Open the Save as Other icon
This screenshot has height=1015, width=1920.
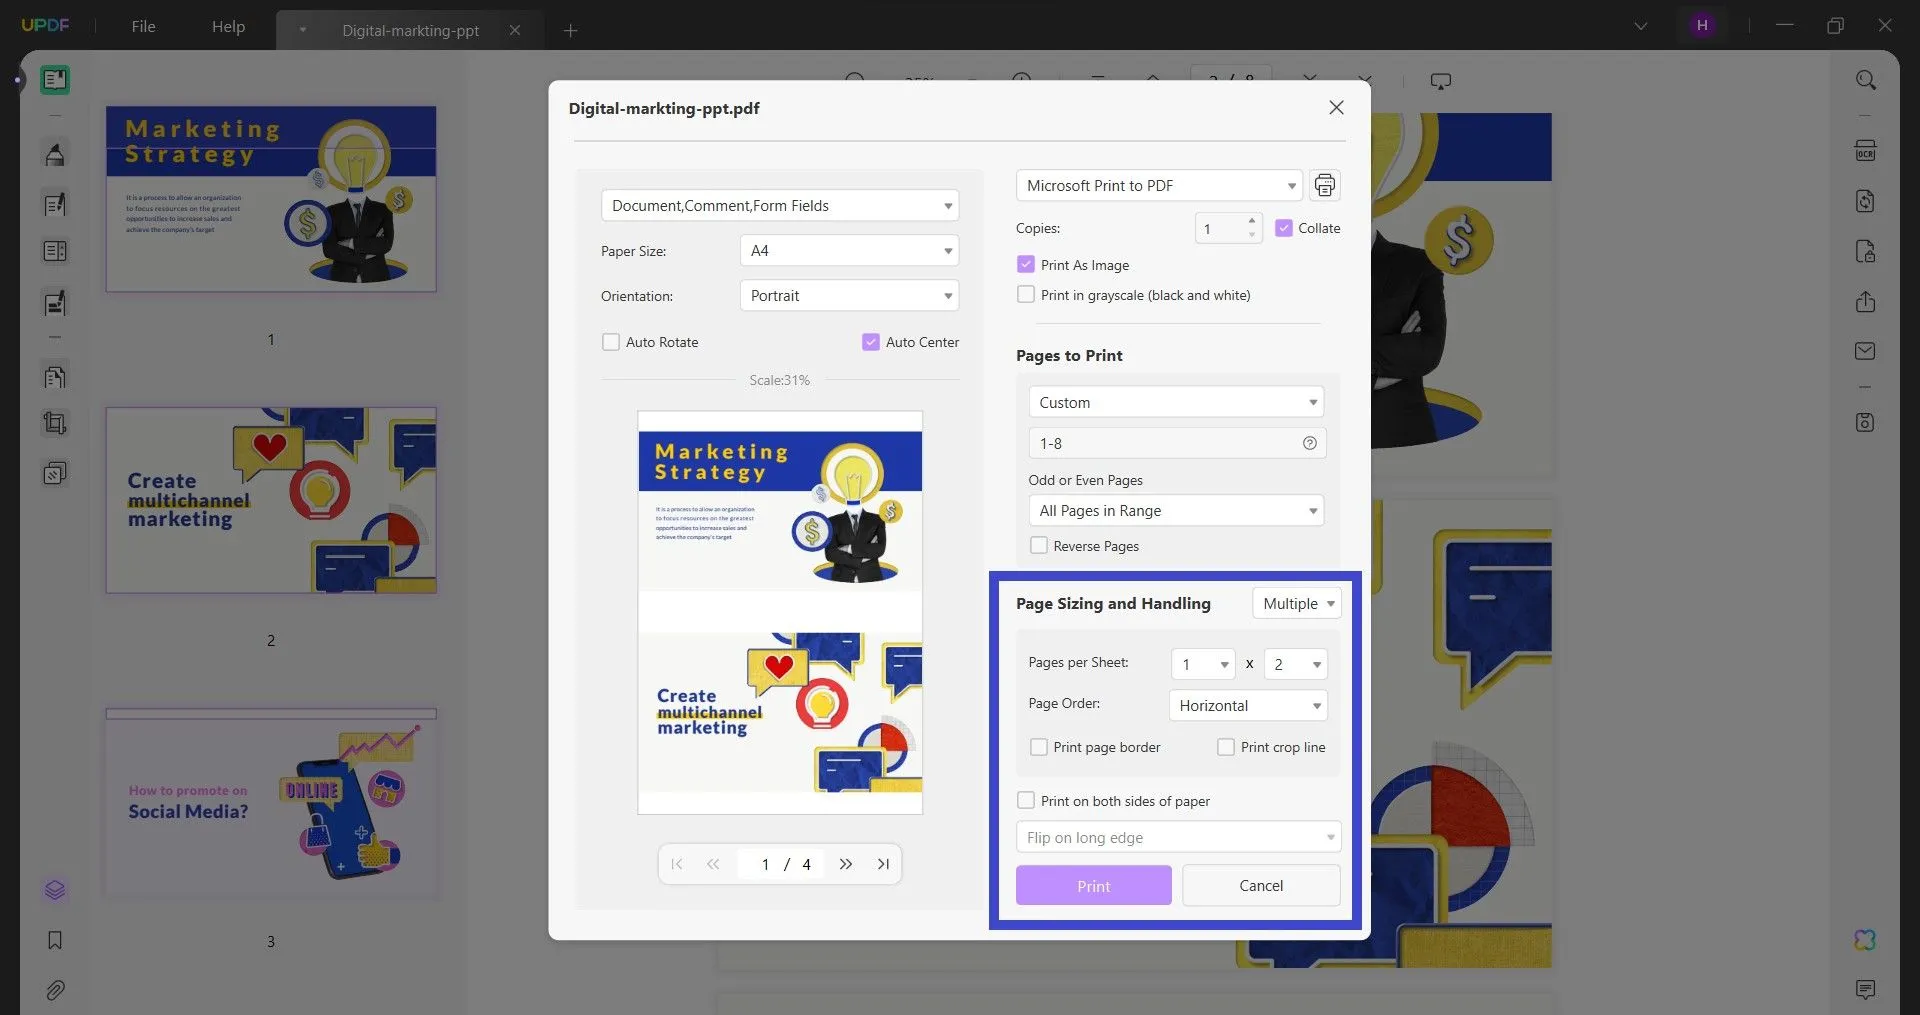click(x=1865, y=422)
